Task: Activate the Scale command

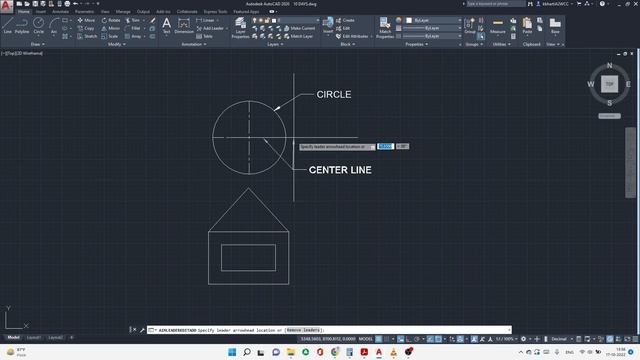Action: [x=110, y=36]
